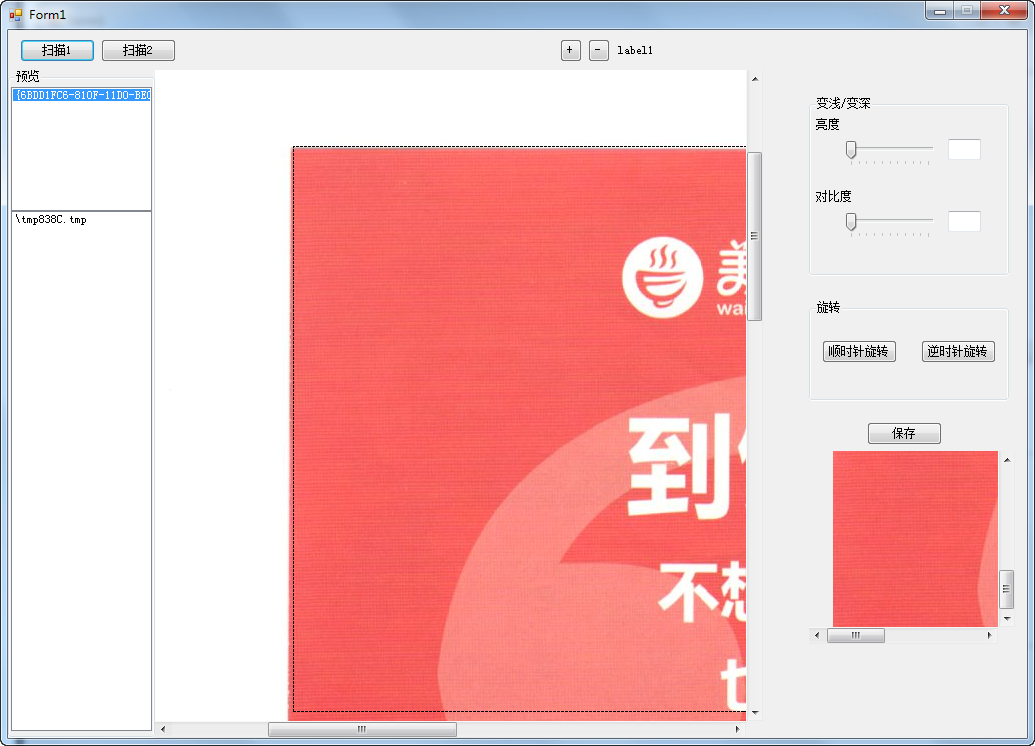
Task: Click the contrast value input box
Action: click(964, 221)
